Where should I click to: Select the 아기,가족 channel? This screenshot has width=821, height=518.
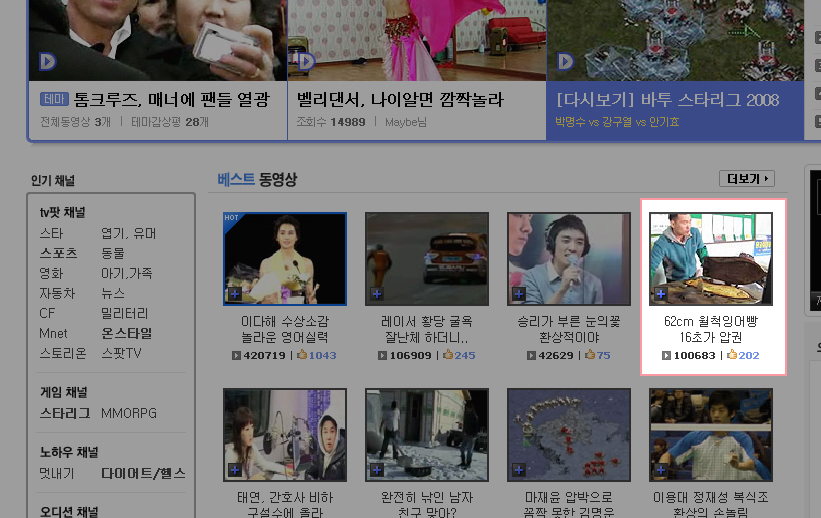[x=127, y=273]
